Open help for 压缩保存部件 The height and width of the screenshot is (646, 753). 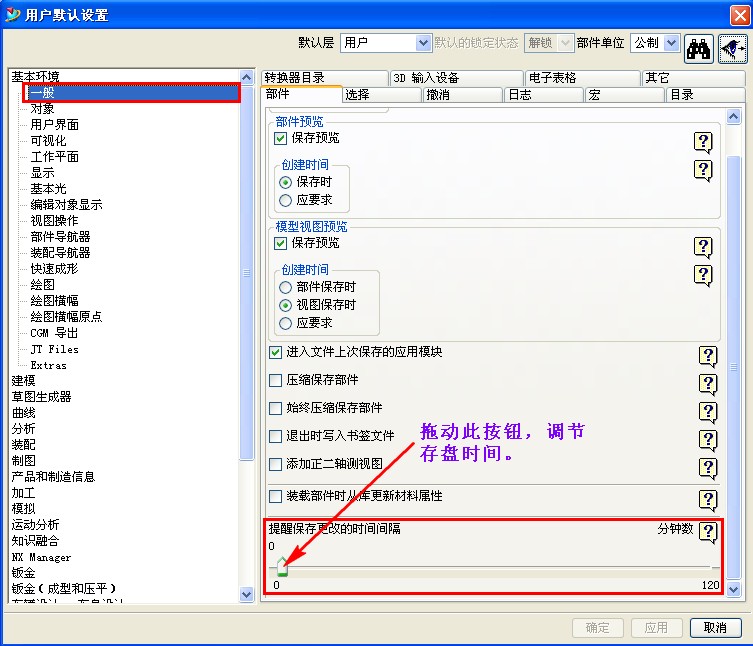708,384
